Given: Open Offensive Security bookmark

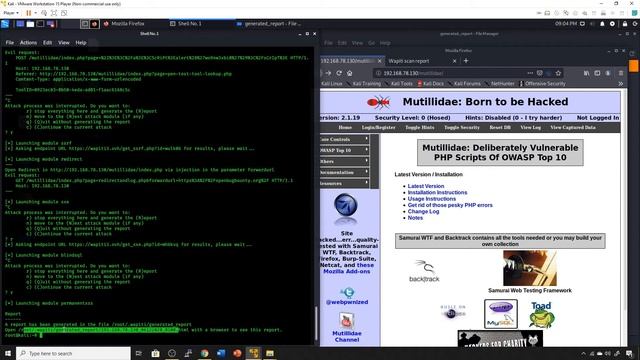Looking at the screenshot, I should tap(542, 84).
